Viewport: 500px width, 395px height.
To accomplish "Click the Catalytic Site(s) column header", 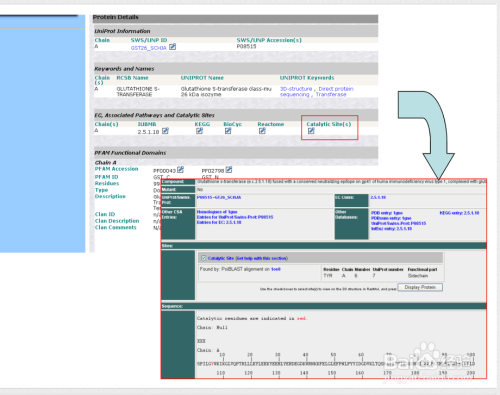I will (329, 124).
